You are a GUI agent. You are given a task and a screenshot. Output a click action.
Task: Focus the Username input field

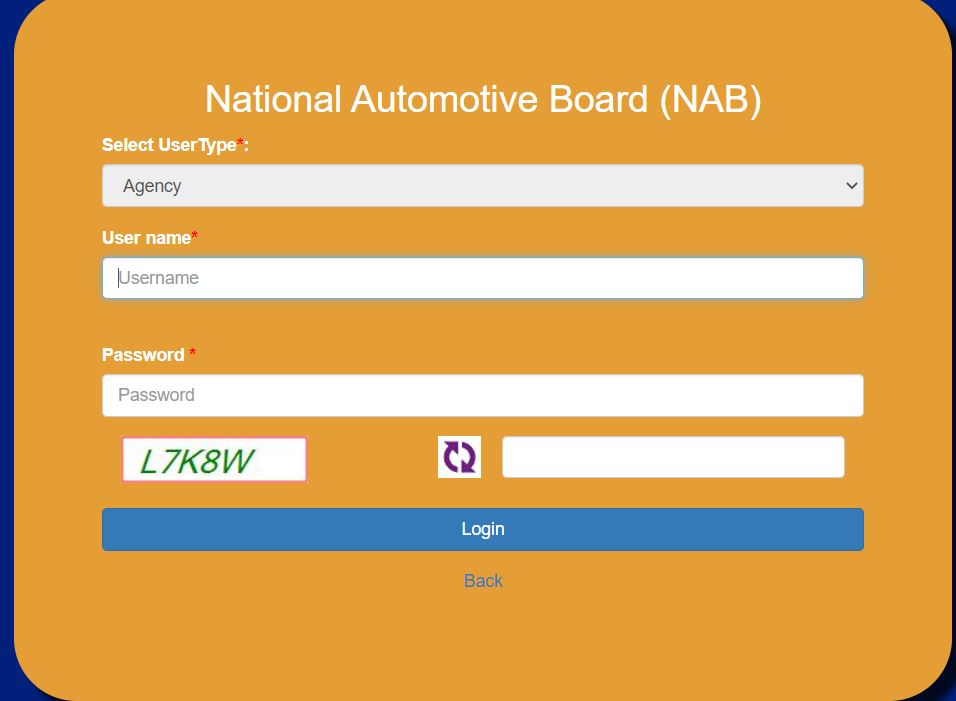pos(482,278)
